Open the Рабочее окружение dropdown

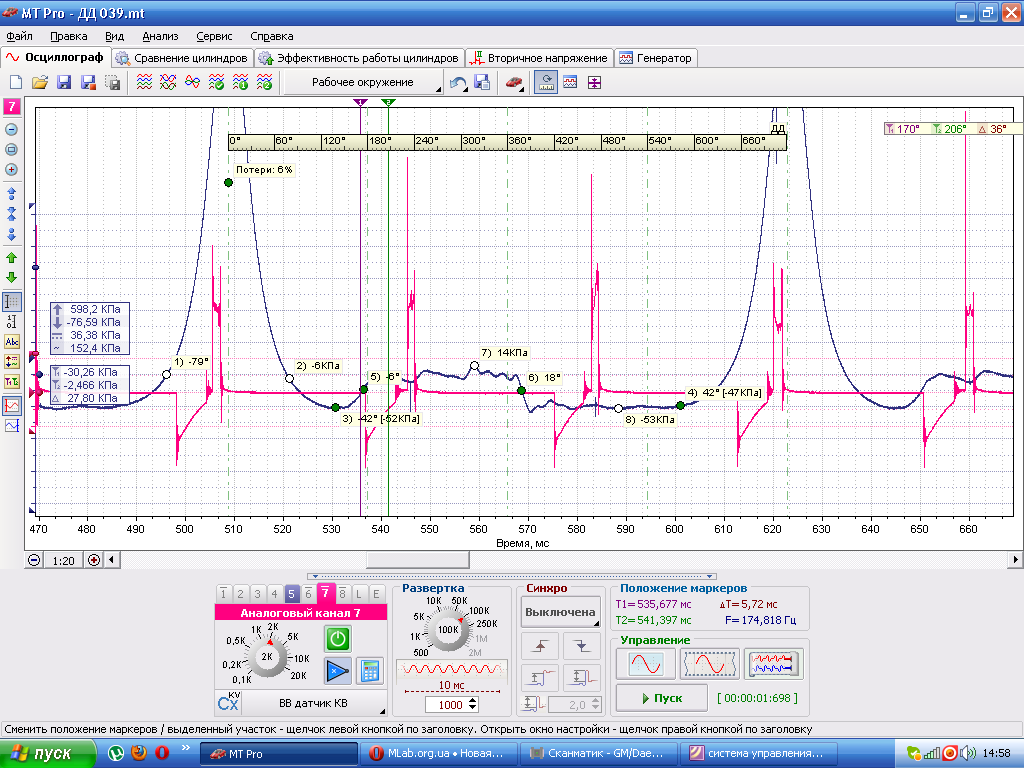click(x=364, y=82)
